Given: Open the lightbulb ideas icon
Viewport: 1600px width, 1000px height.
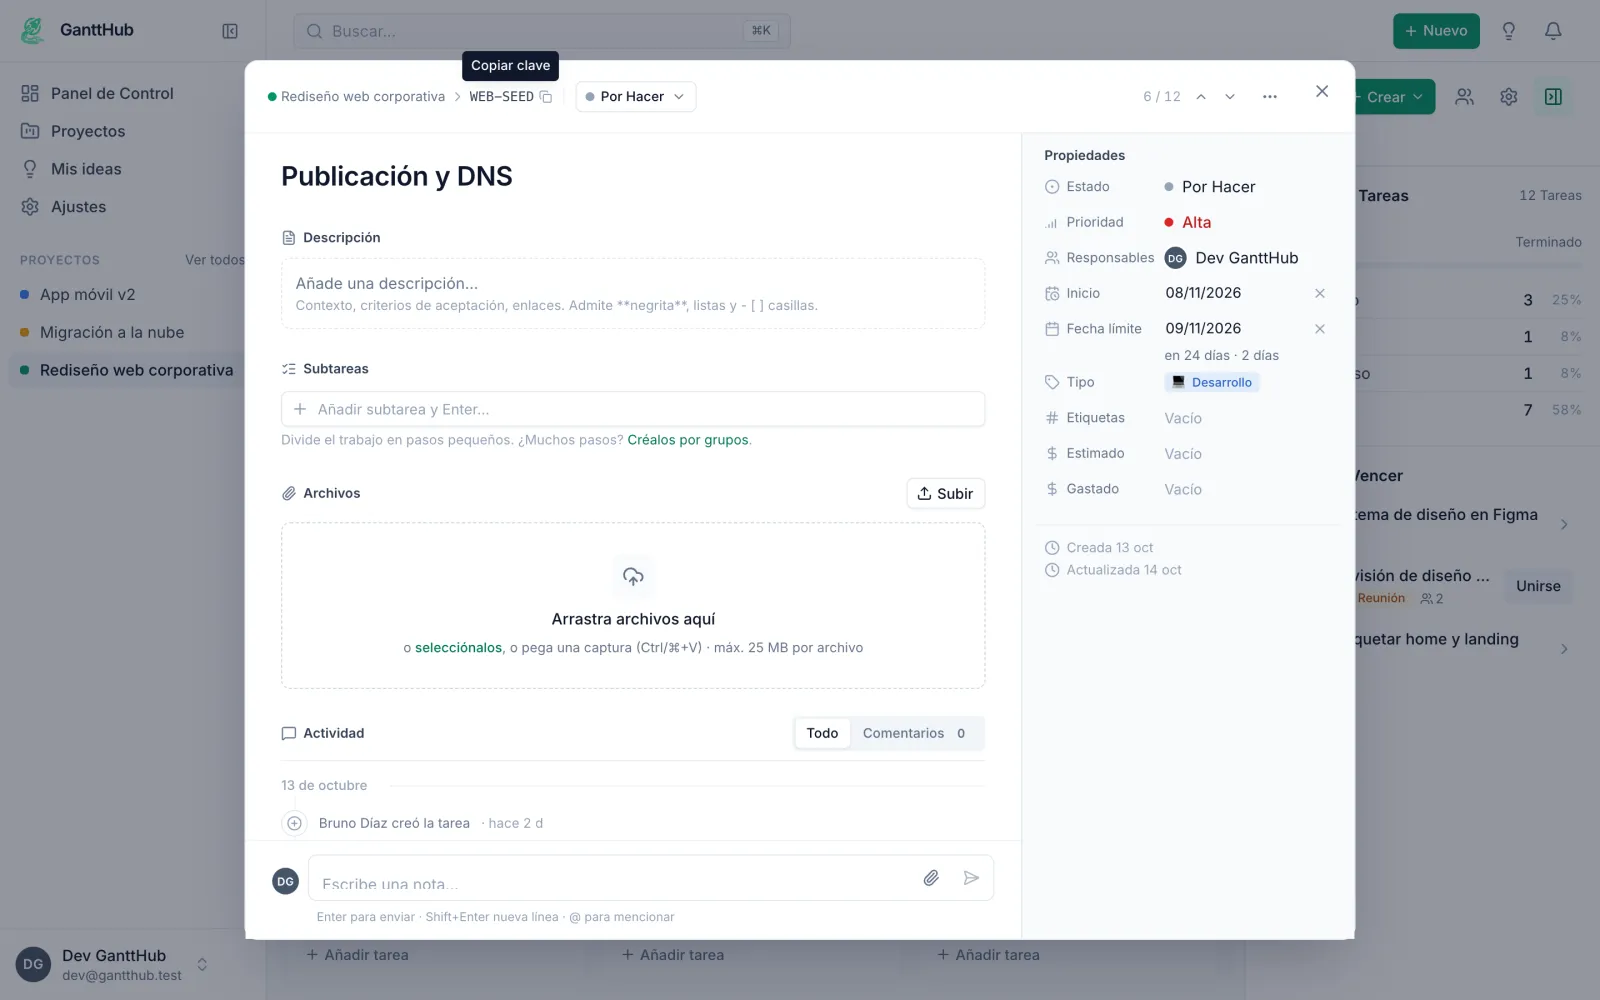Looking at the screenshot, I should tap(1509, 31).
